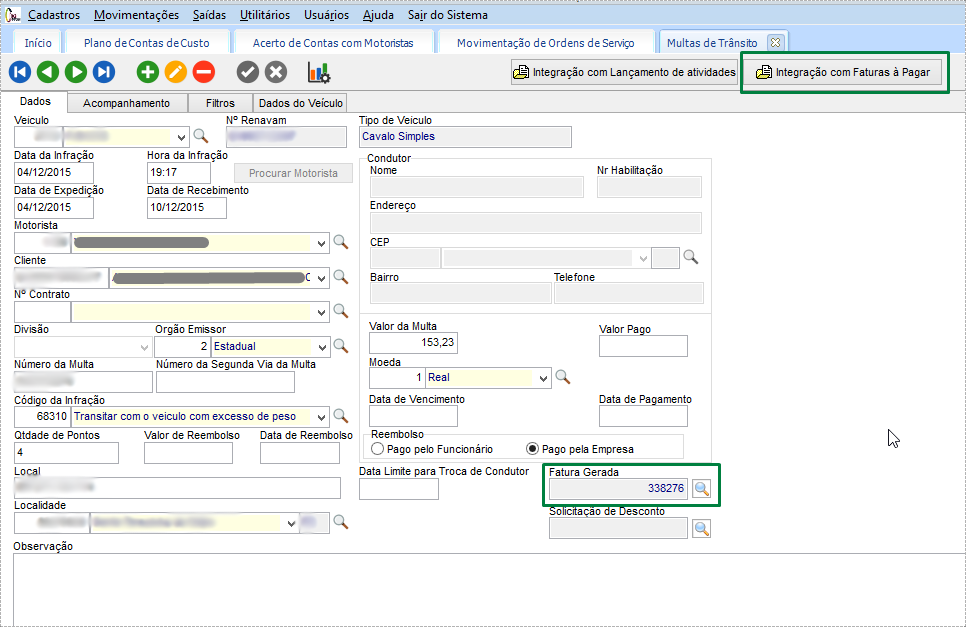This screenshot has height=627, width=966.
Task: Open the chart report settings icon
Action: point(319,72)
